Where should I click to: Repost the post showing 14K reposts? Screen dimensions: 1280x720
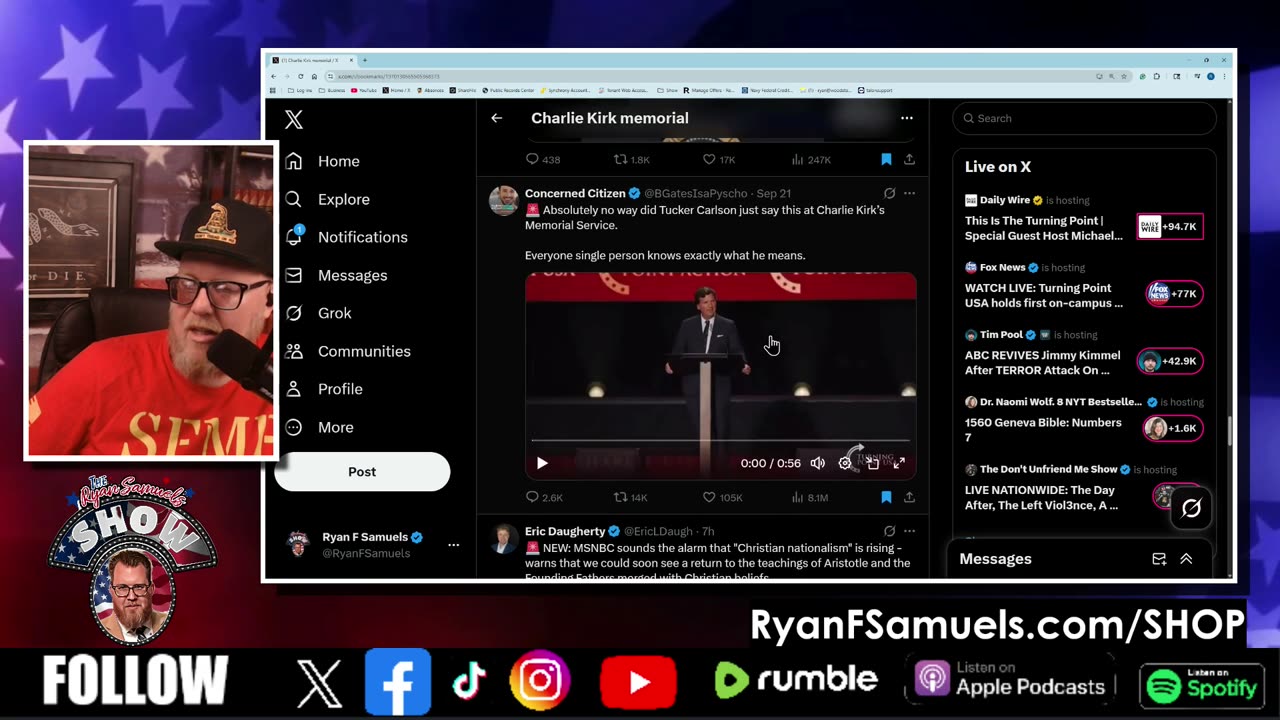tap(631, 497)
